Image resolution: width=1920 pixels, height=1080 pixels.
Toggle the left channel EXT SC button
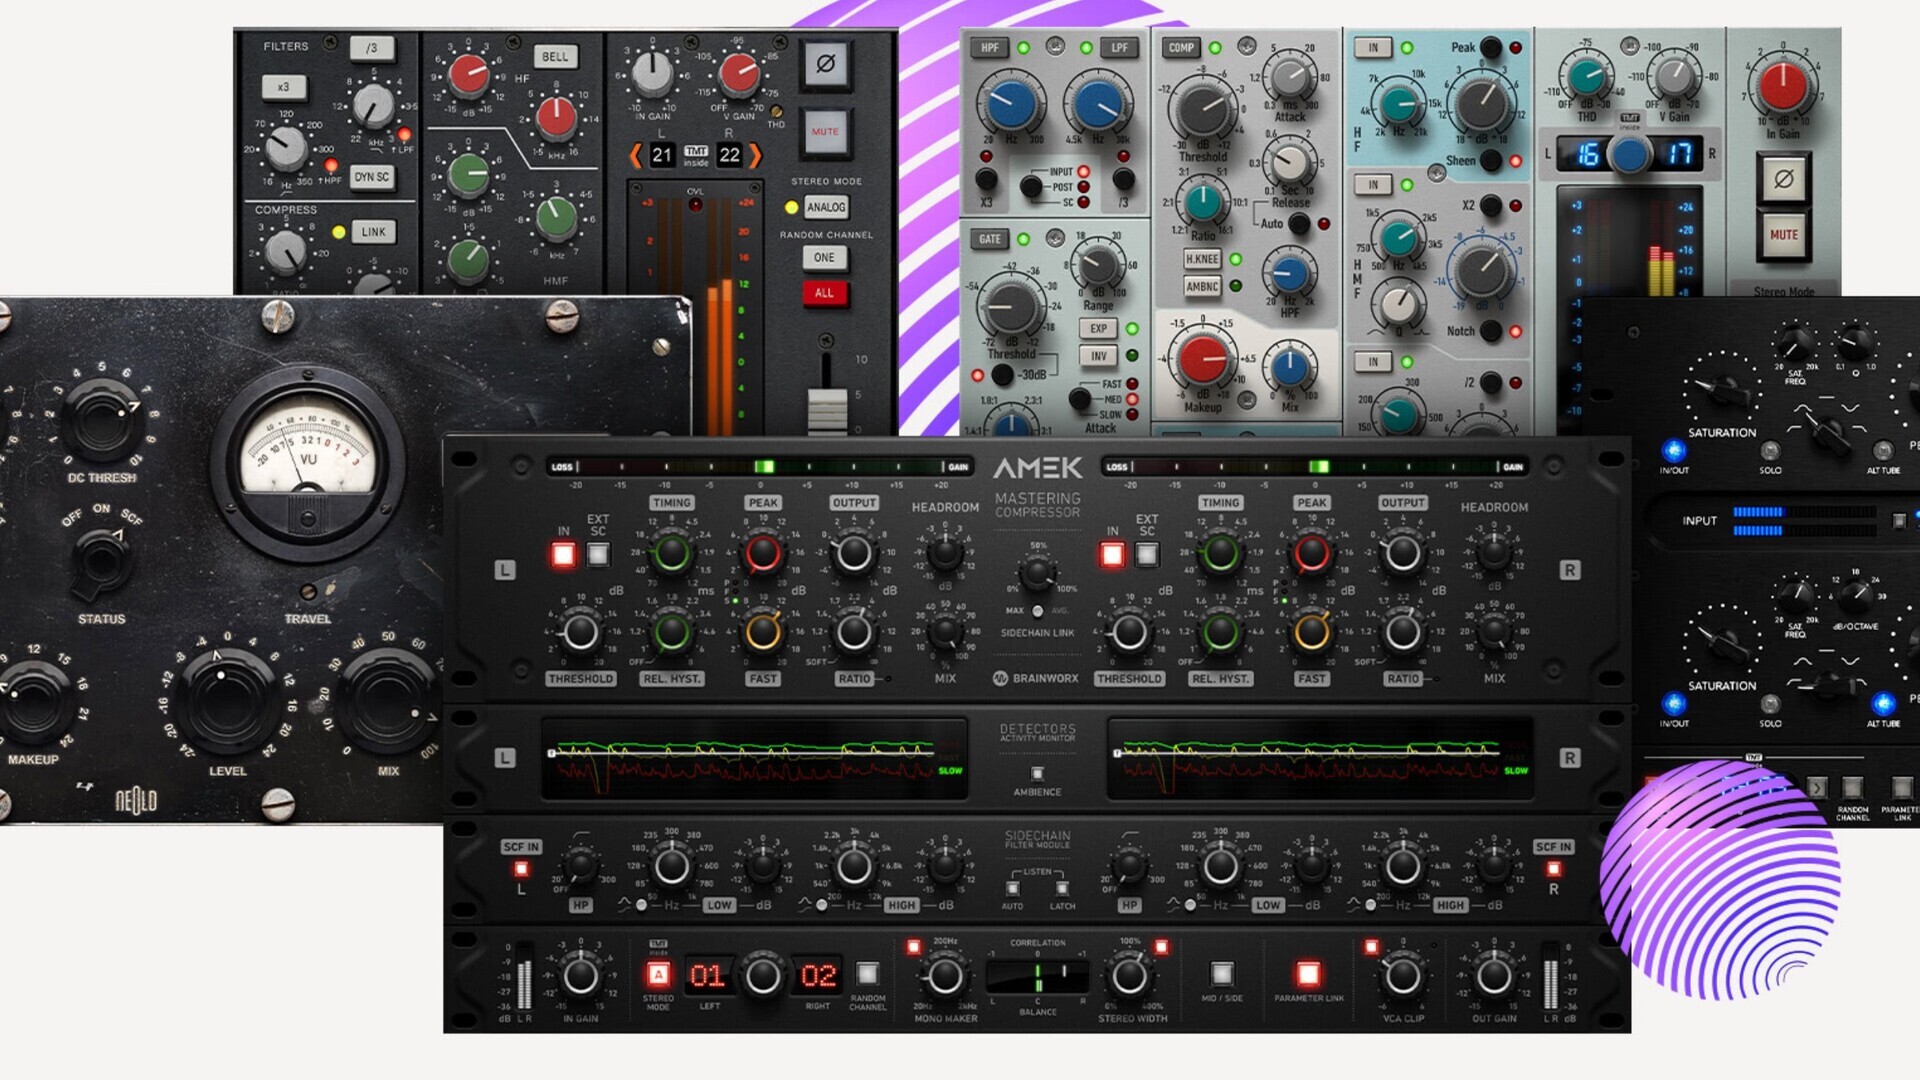point(598,555)
